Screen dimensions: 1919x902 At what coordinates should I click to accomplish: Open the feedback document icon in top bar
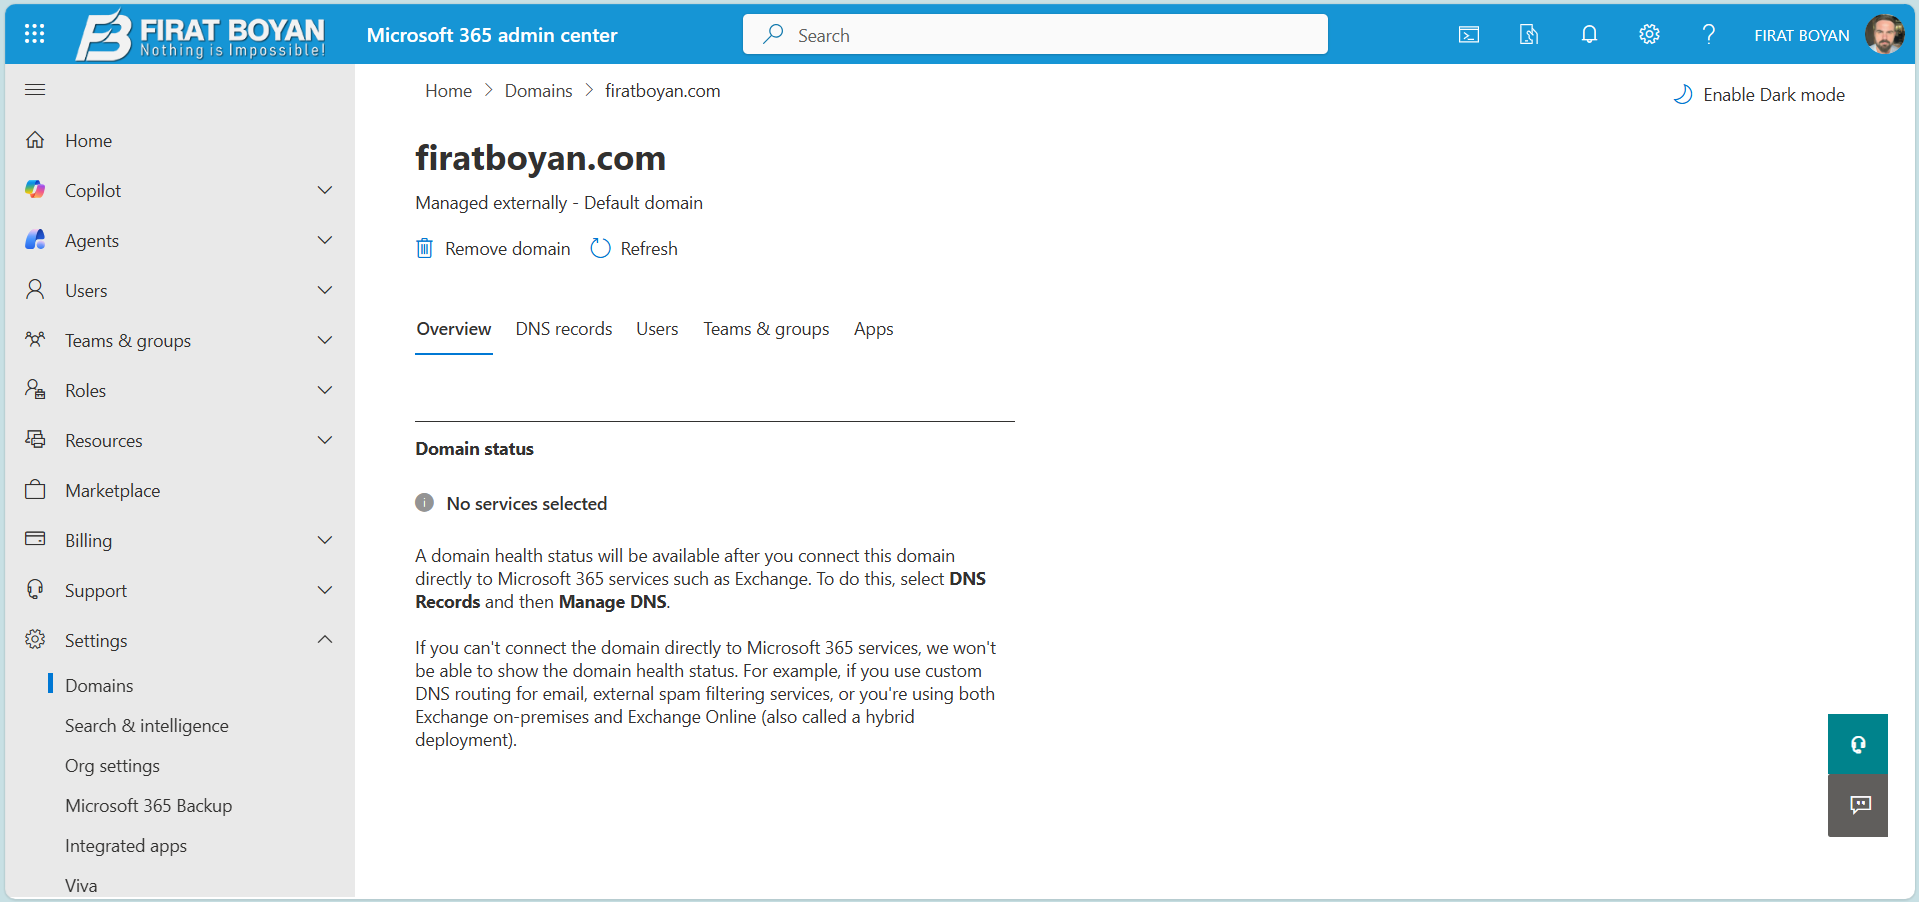click(x=1528, y=33)
